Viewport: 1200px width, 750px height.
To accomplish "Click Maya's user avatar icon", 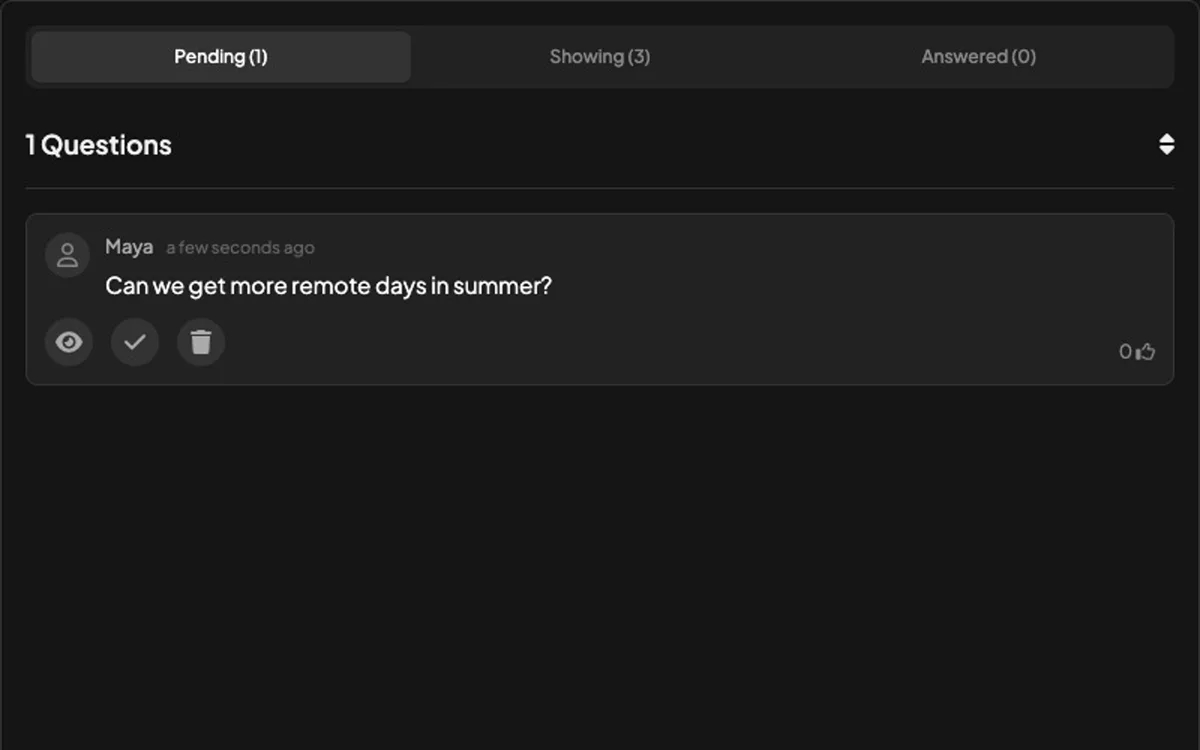I will click(x=68, y=255).
